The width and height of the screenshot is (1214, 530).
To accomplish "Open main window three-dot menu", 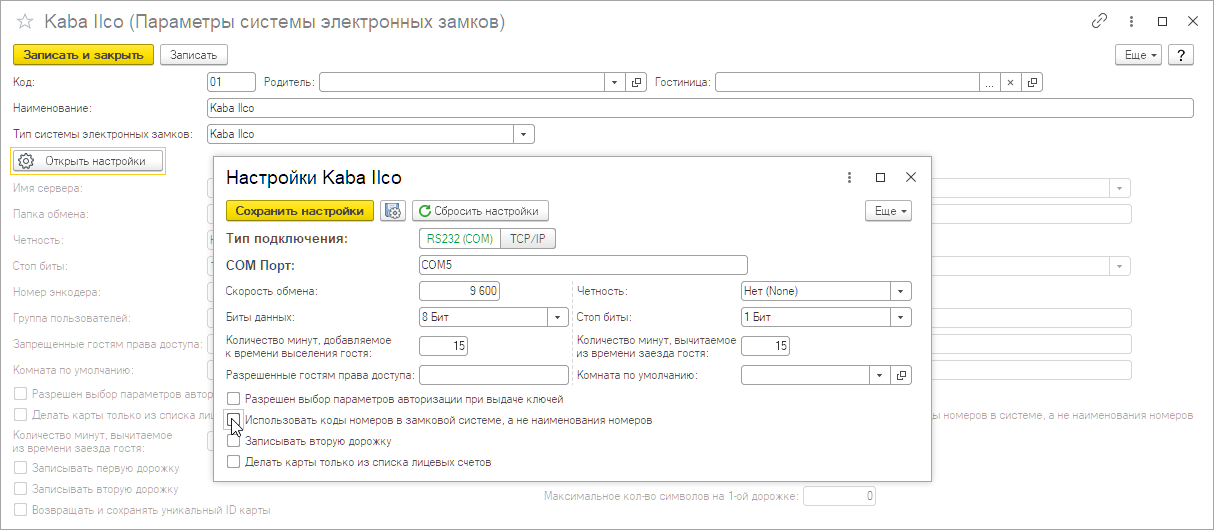I will tap(1130, 21).
